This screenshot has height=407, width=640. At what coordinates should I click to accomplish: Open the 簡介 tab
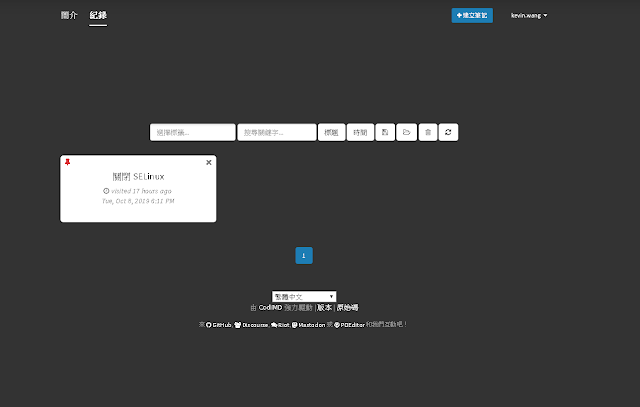coord(69,15)
